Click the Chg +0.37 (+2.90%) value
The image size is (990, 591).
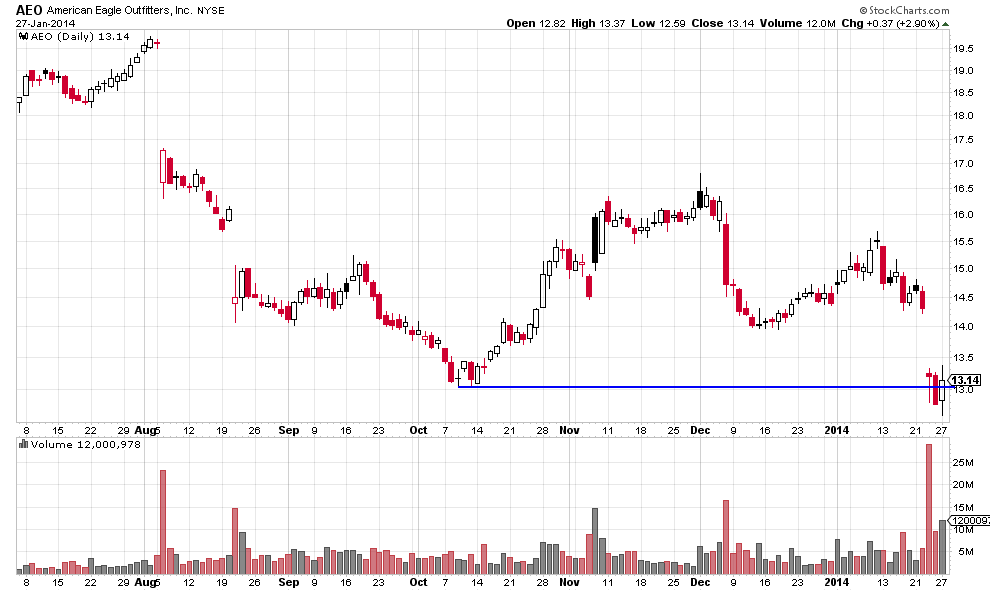(890, 23)
